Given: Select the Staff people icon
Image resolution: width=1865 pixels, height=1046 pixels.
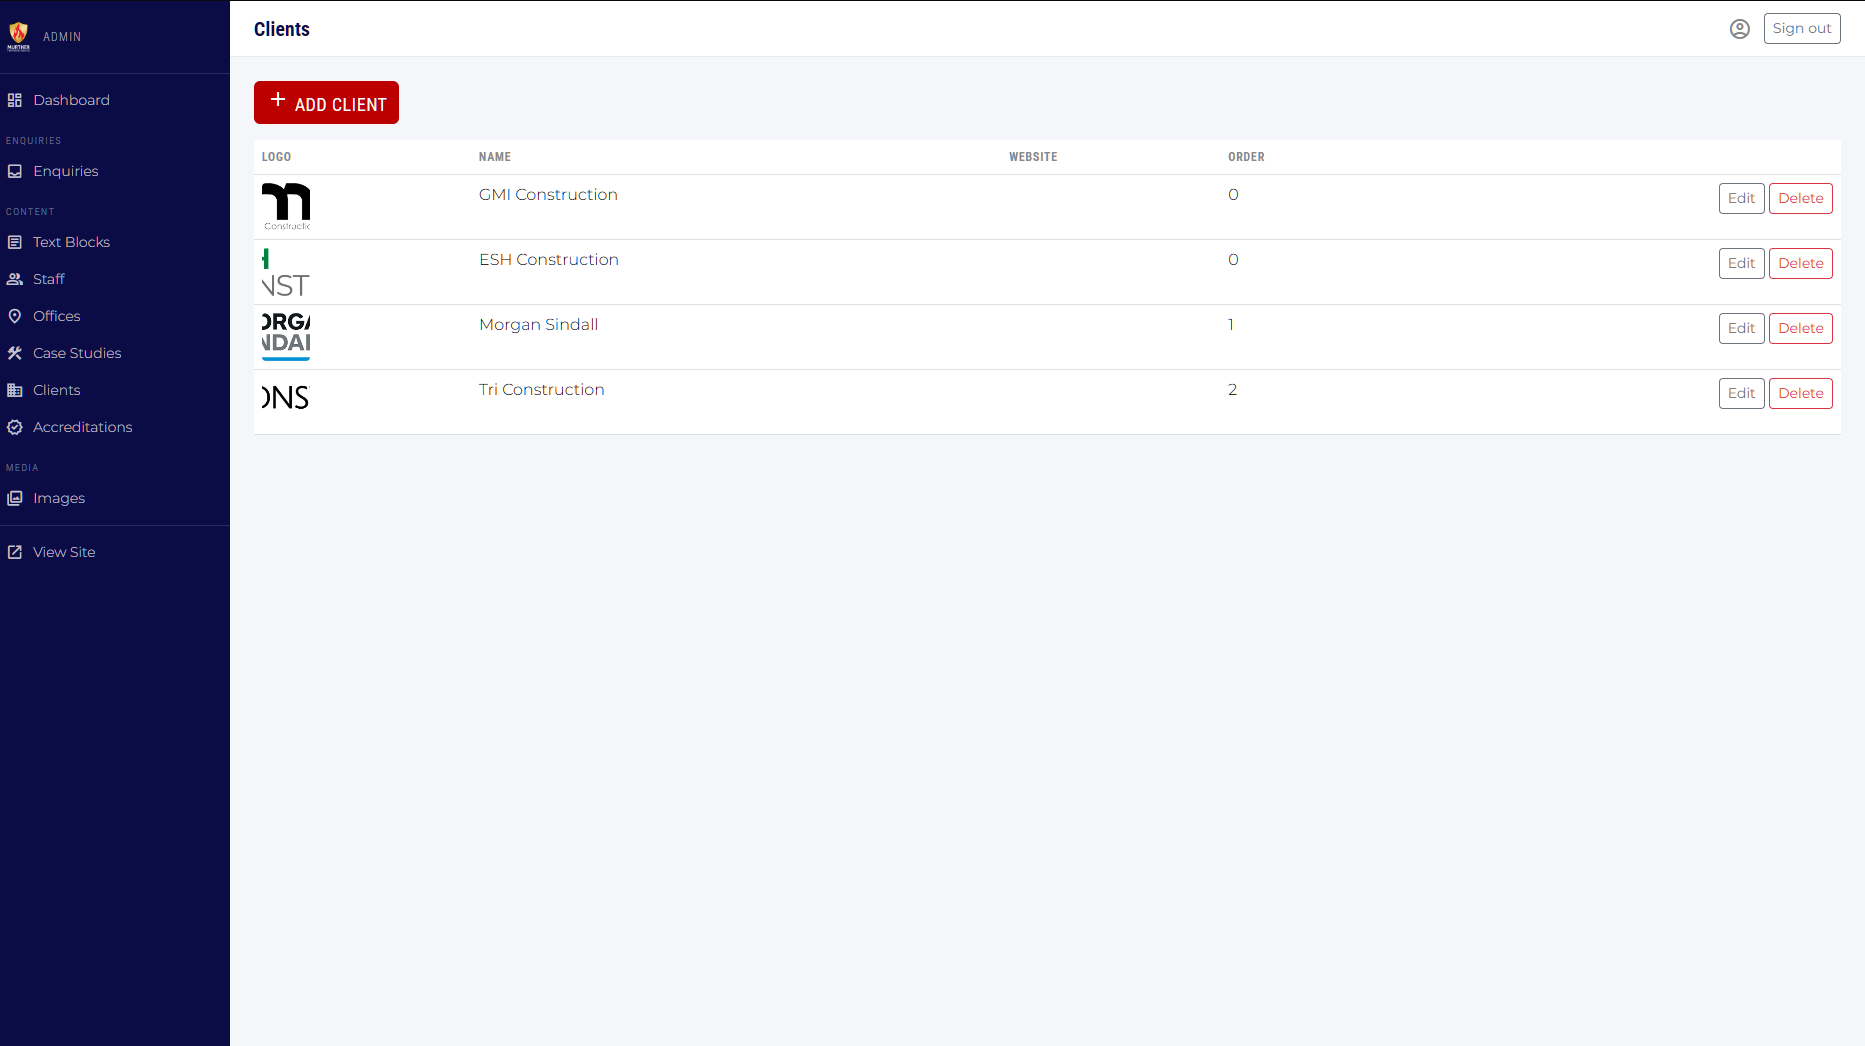Looking at the screenshot, I should pos(15,279).
